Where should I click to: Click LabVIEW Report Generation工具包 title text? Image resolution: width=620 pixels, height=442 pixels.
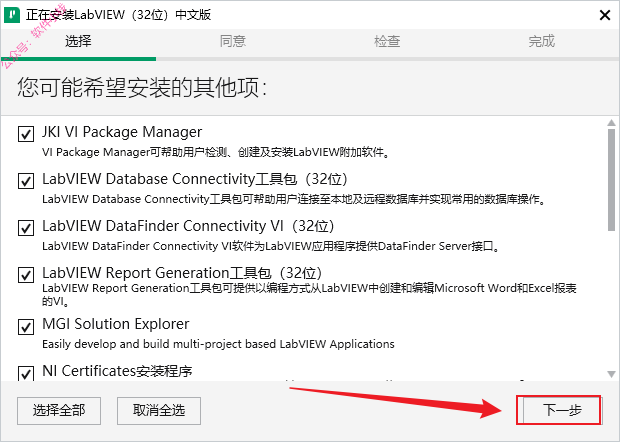182,273
